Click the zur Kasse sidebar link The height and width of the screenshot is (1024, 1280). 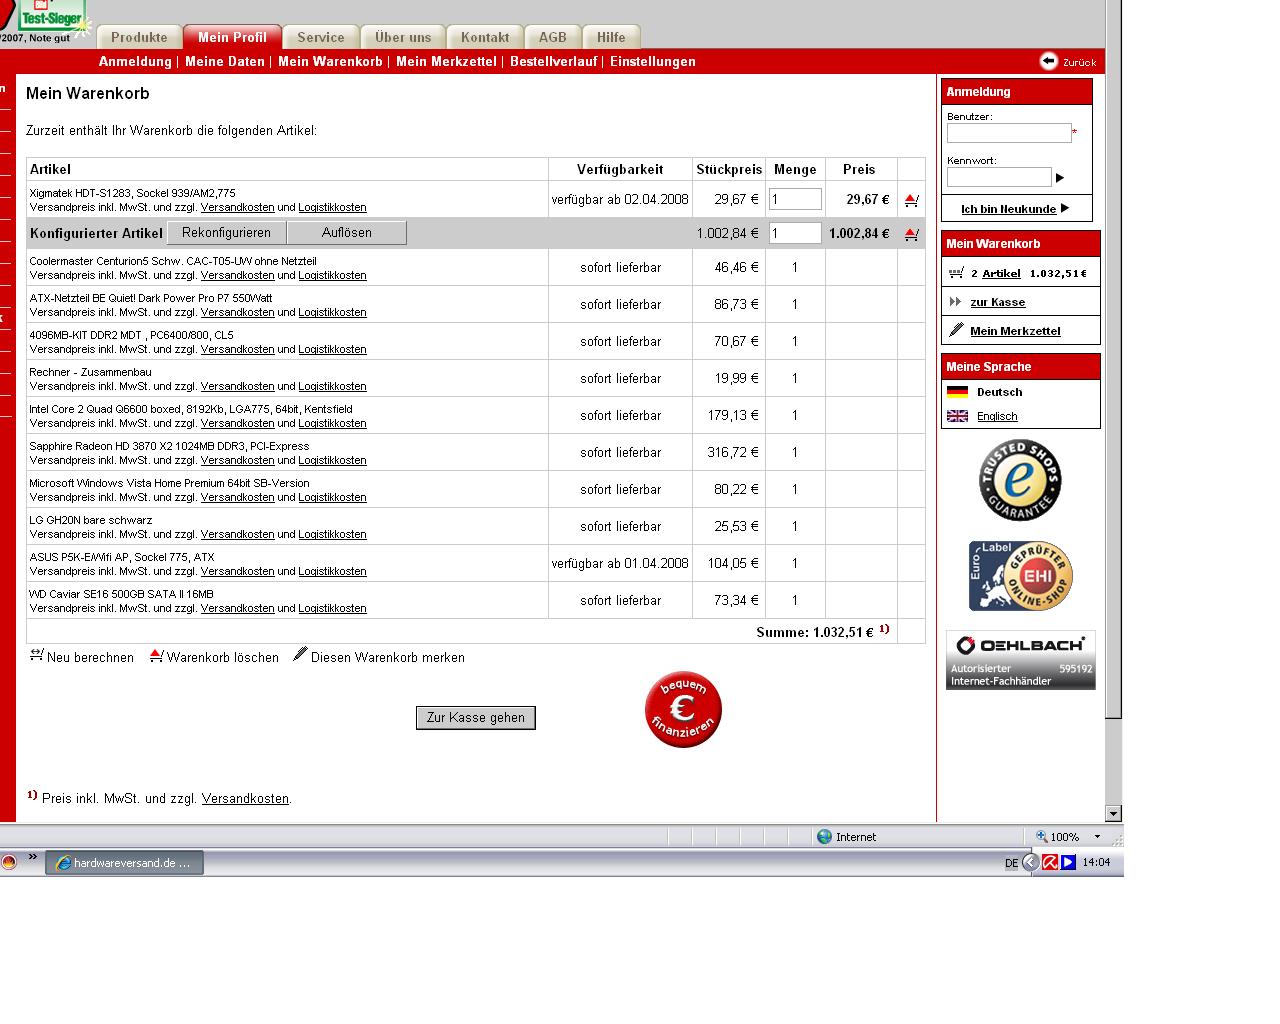(997, 302)
